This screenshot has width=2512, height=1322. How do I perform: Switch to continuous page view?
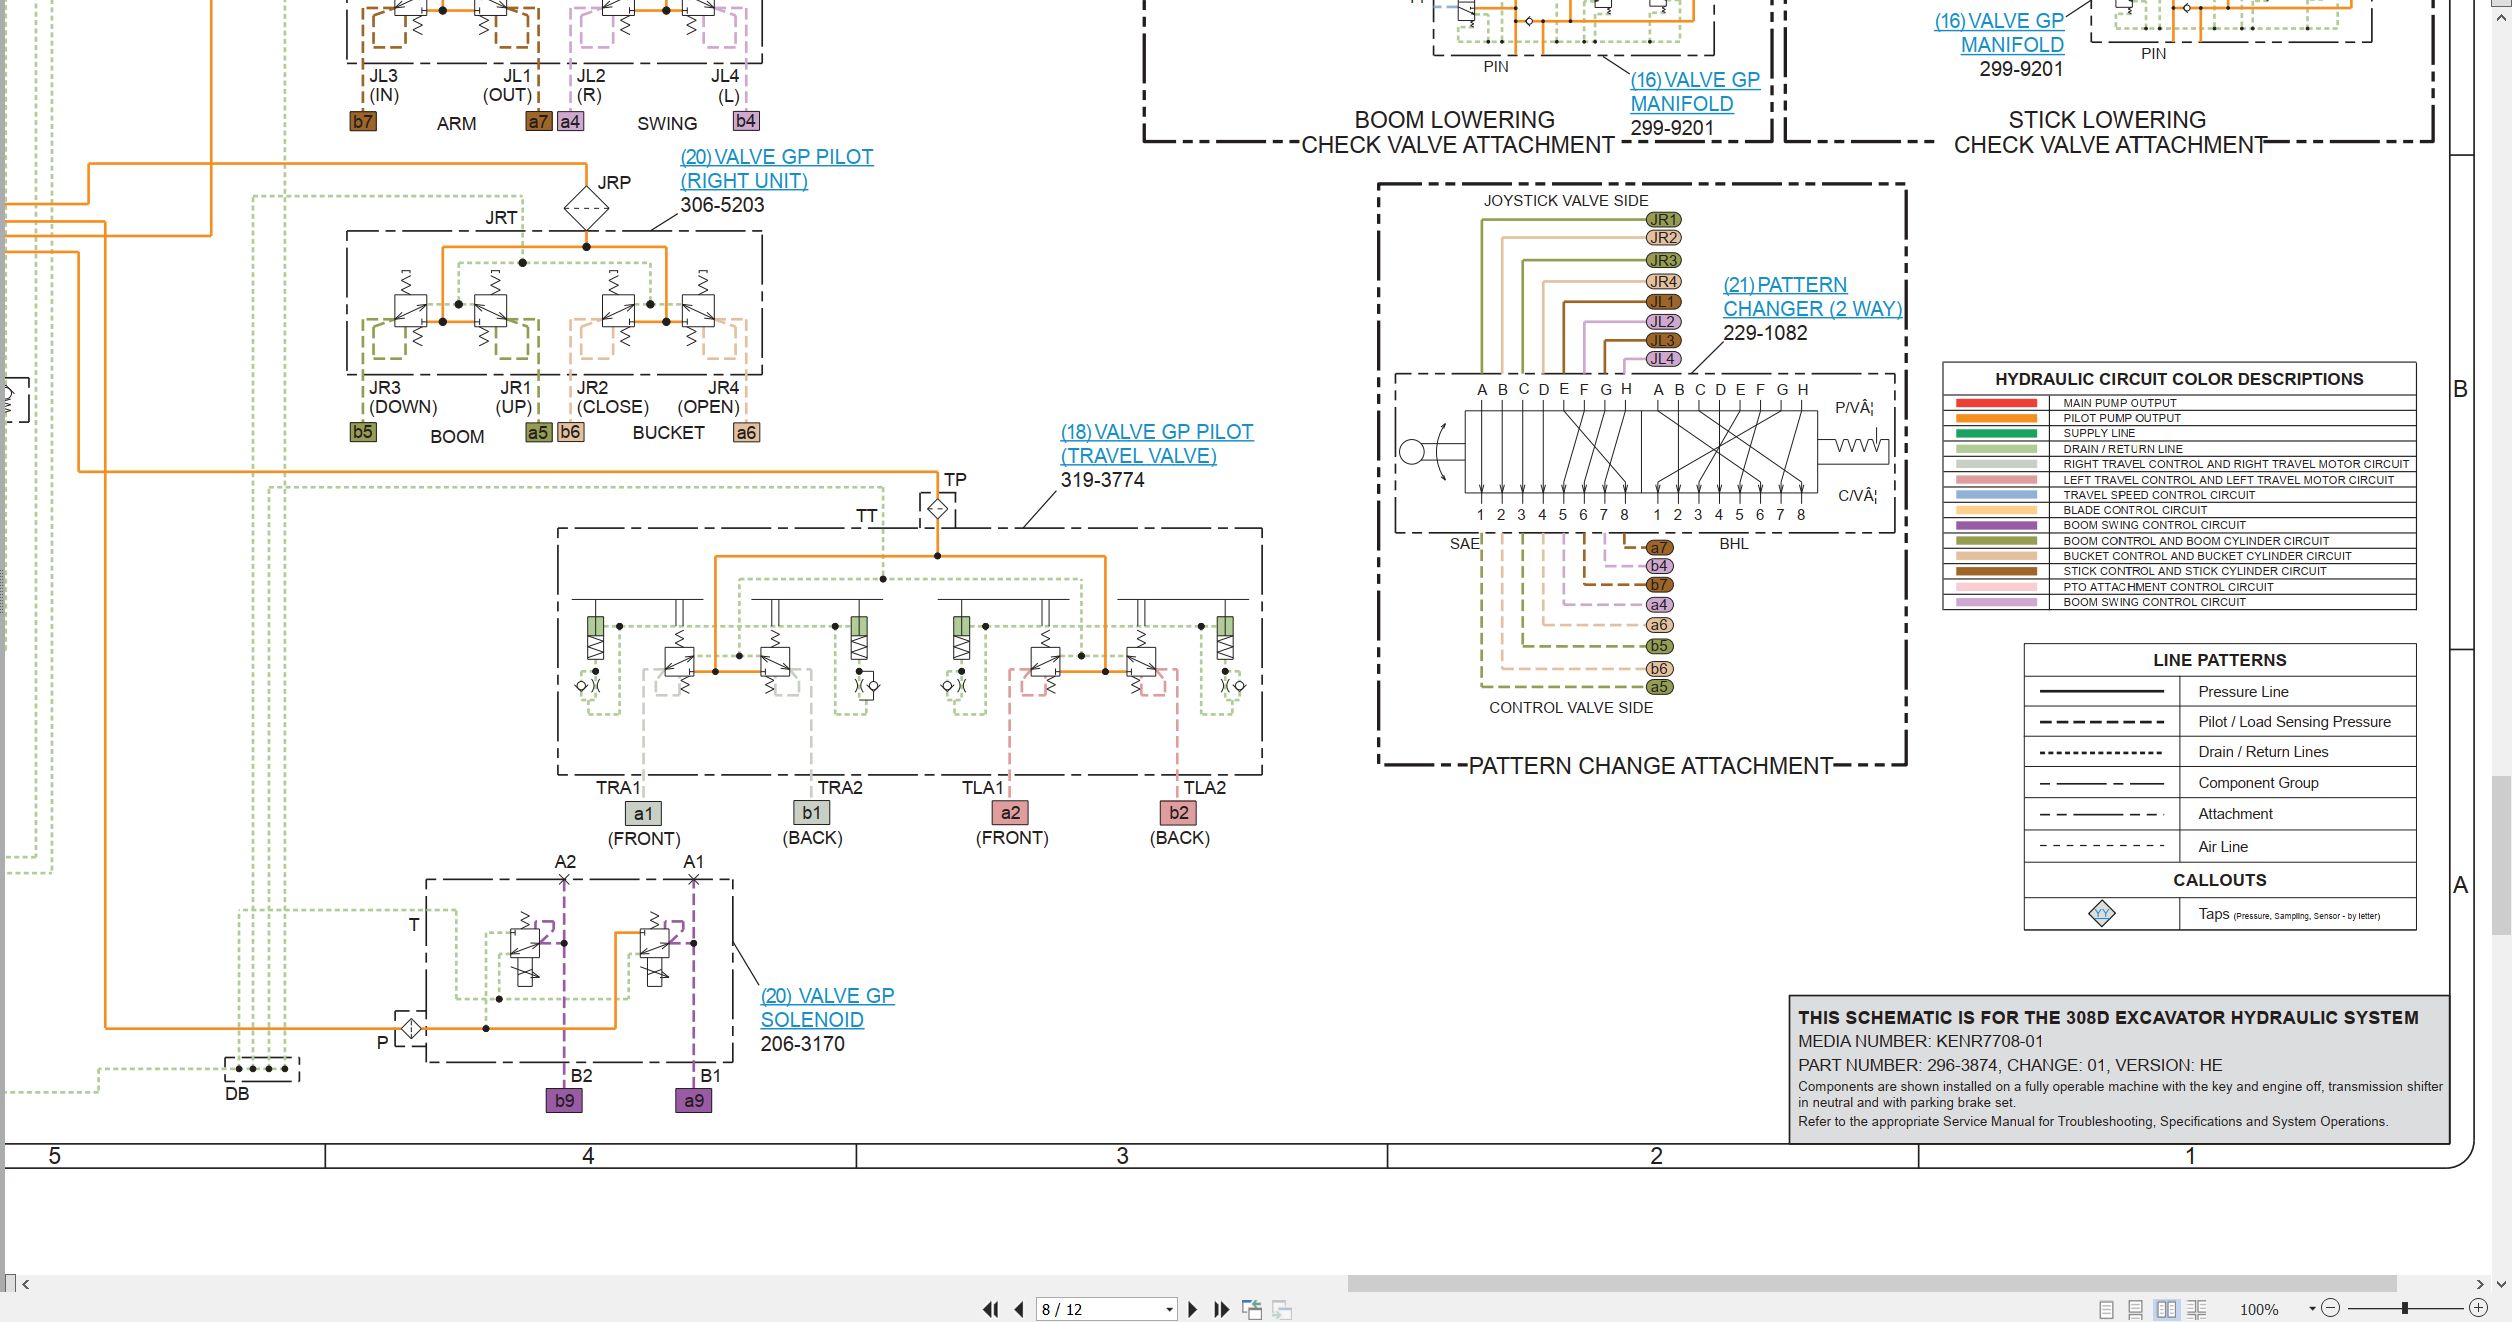point(2135,1309)
